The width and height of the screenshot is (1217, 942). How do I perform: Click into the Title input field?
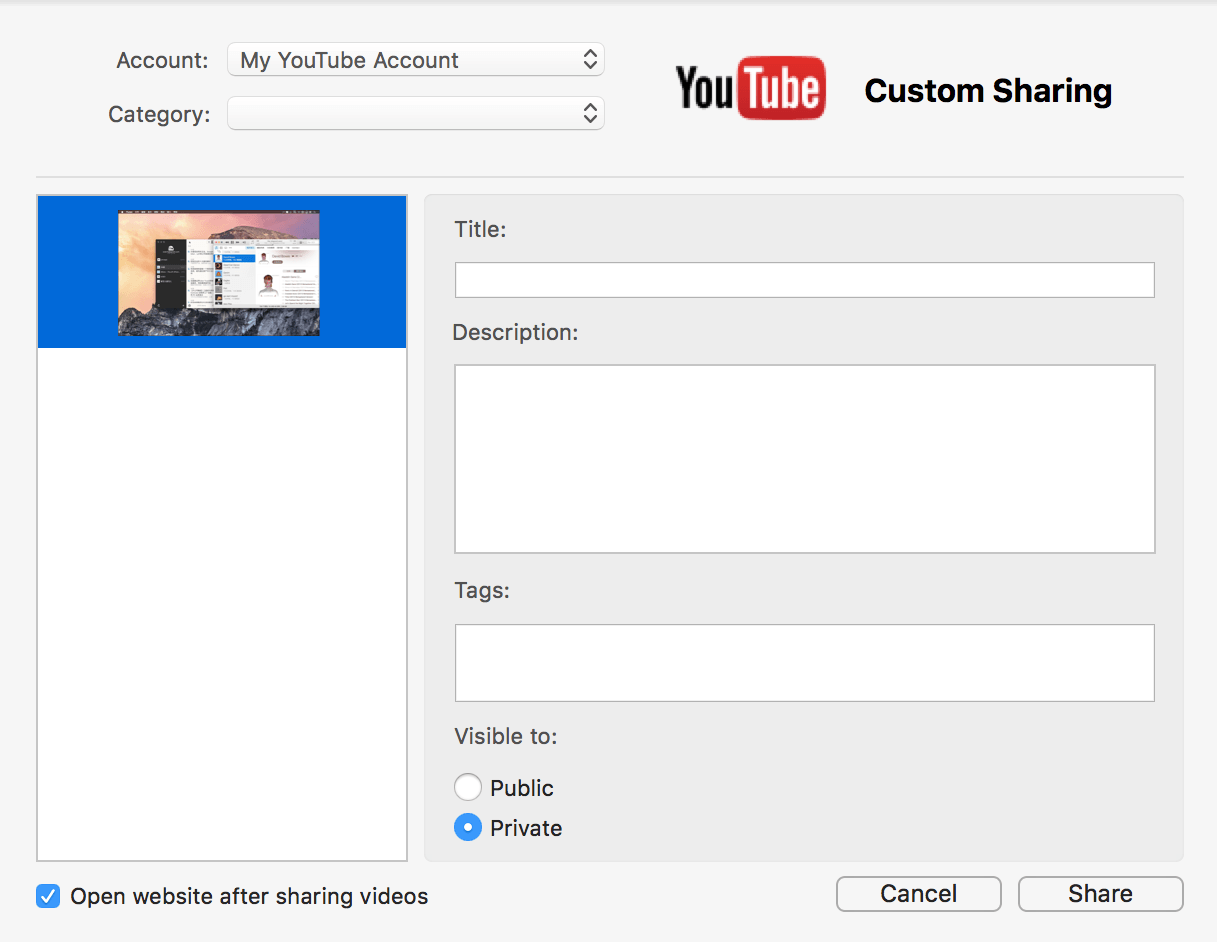[x=805, y=280]
